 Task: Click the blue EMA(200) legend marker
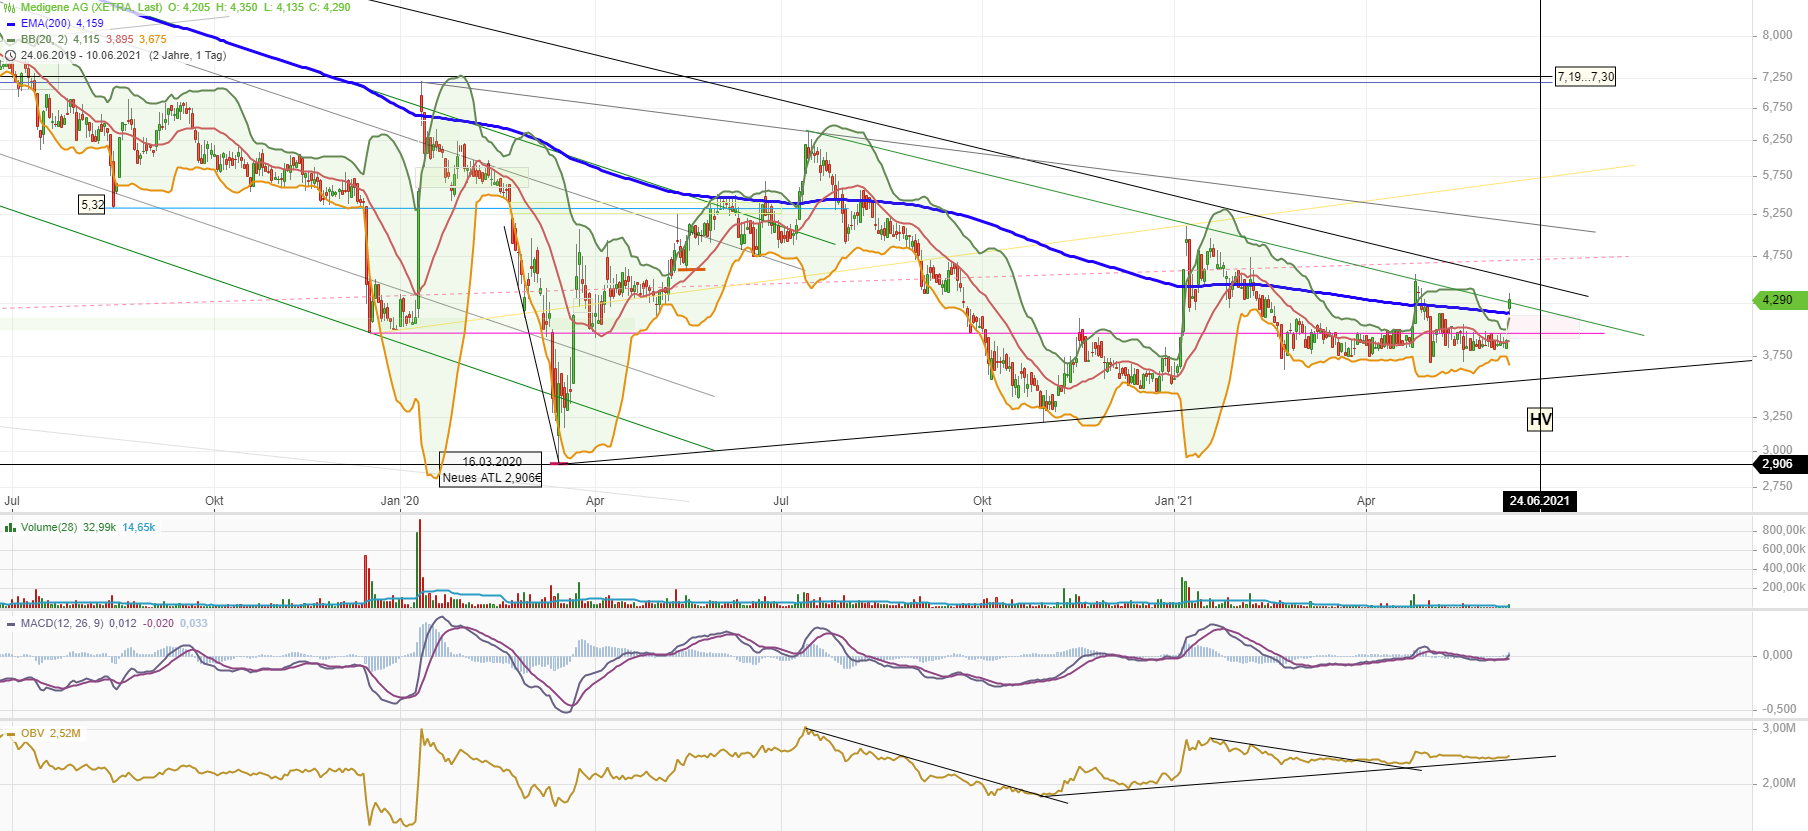pos(11,23)
